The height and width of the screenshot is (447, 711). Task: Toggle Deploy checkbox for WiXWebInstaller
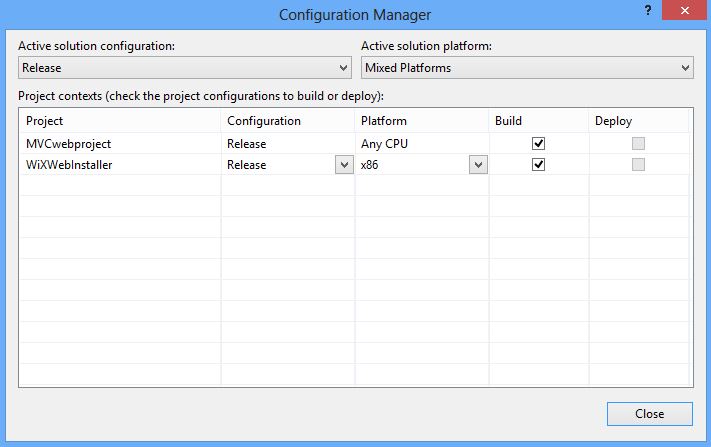(638, 165)
